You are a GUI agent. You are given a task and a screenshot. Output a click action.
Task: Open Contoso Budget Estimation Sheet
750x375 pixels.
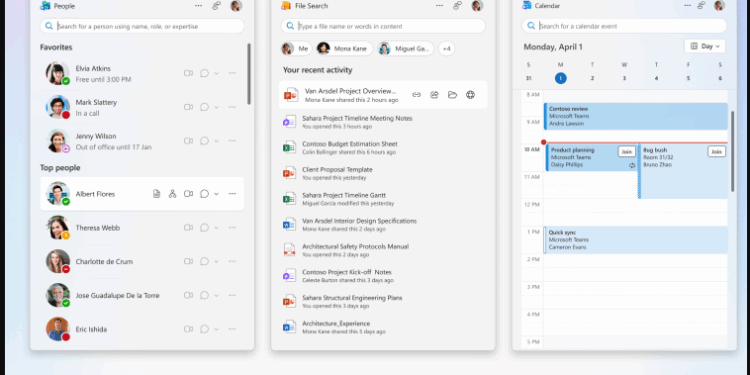coord(383,148)
